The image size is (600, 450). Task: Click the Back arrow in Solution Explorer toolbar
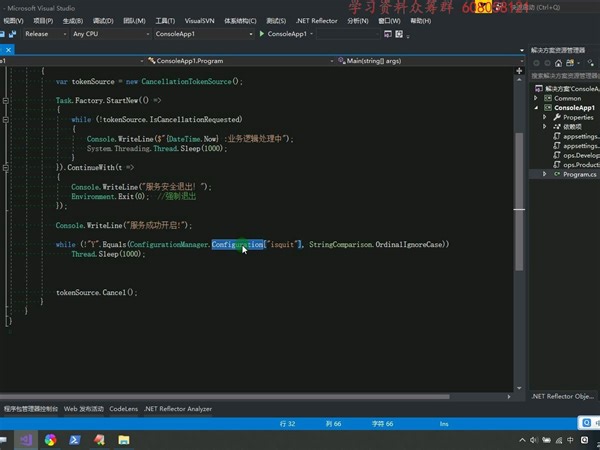click(x=536, y=63)
